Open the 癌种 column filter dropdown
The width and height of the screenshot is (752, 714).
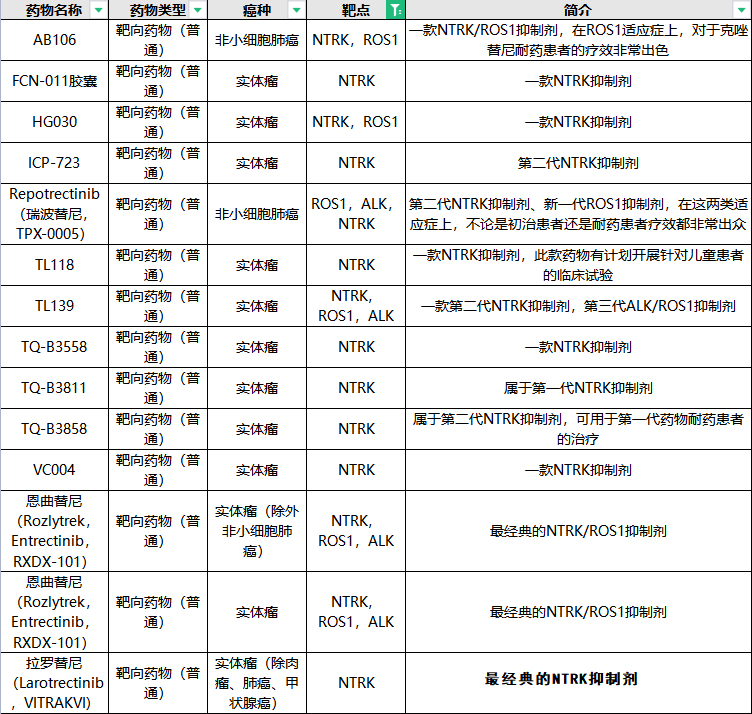point(297,10)
